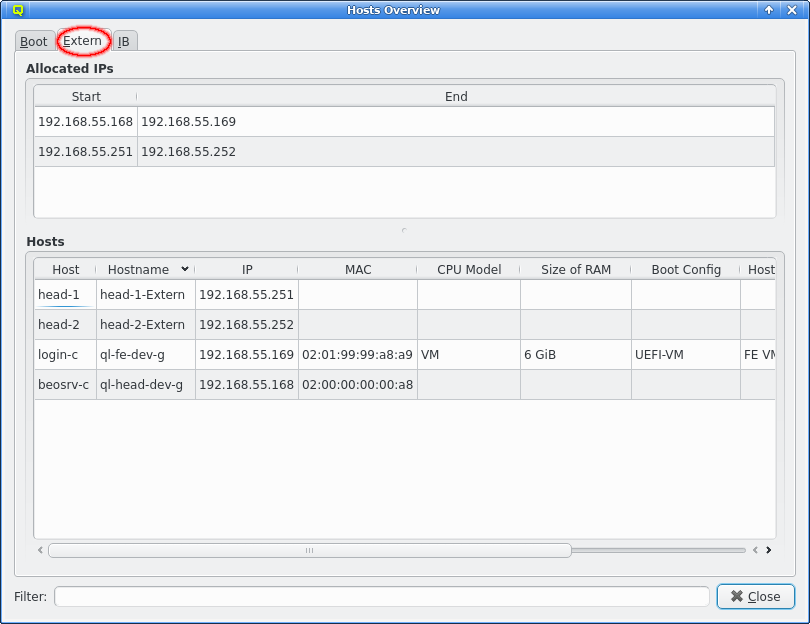Screen dimensions: 810x624
Task: Click the application icon in title bar
Action: (18, 10)
